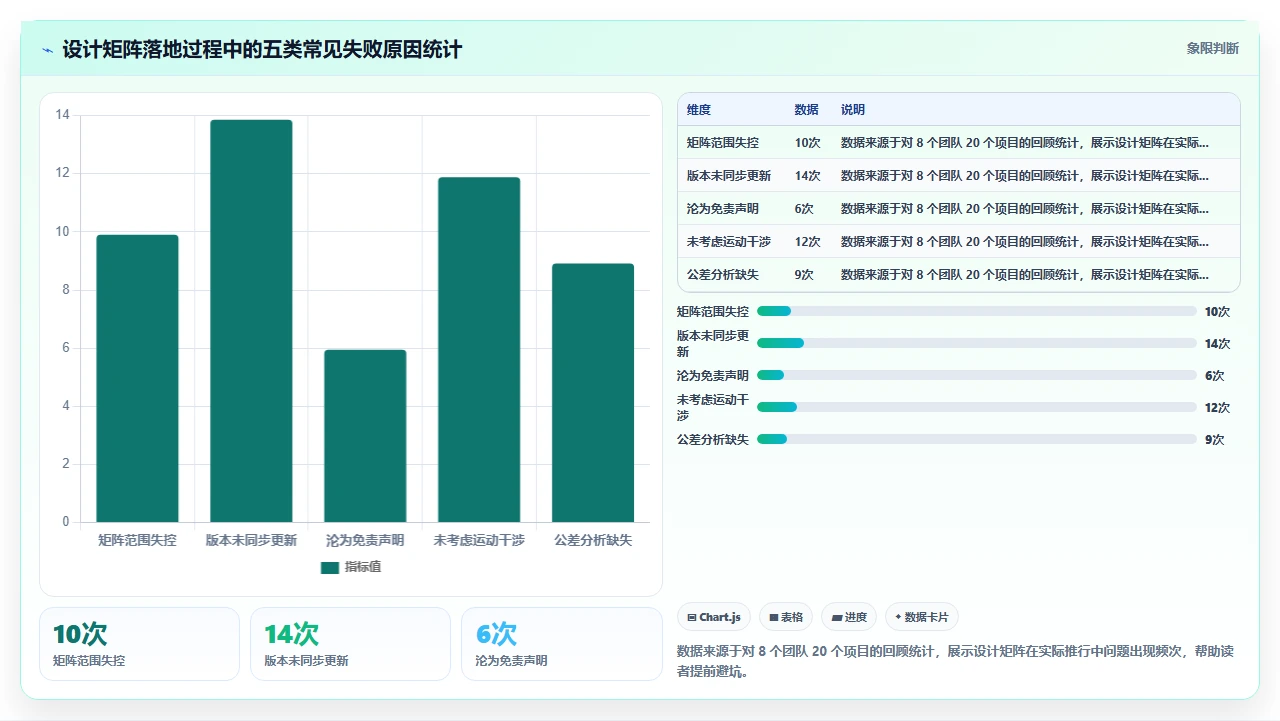Click the 沦为免责声明 bar in chart
1280x721 pixels.
click(x=365, y=436)
